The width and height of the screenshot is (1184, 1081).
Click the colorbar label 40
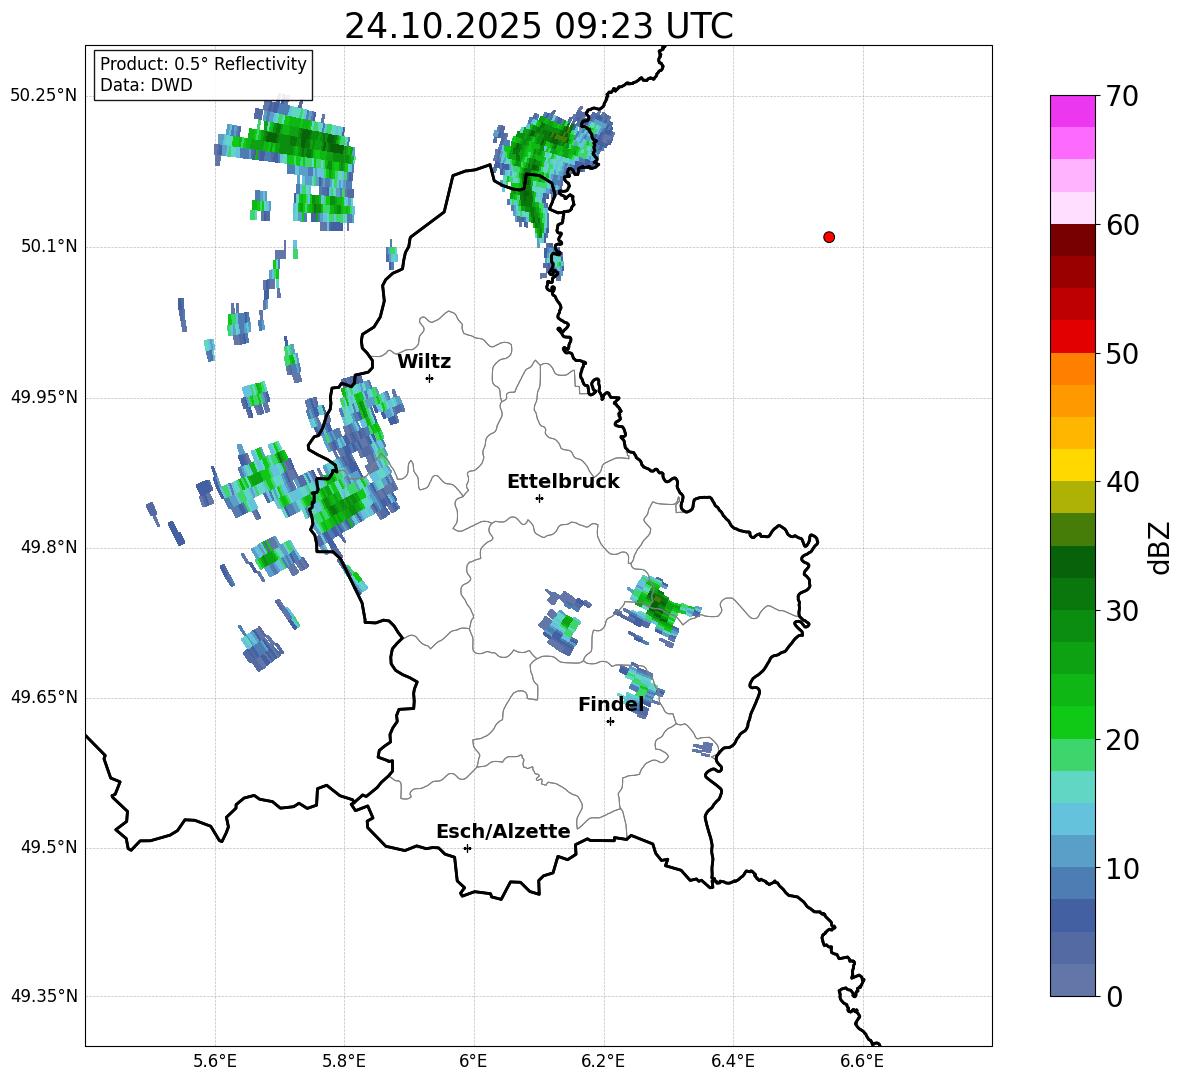coord(1122,482)
